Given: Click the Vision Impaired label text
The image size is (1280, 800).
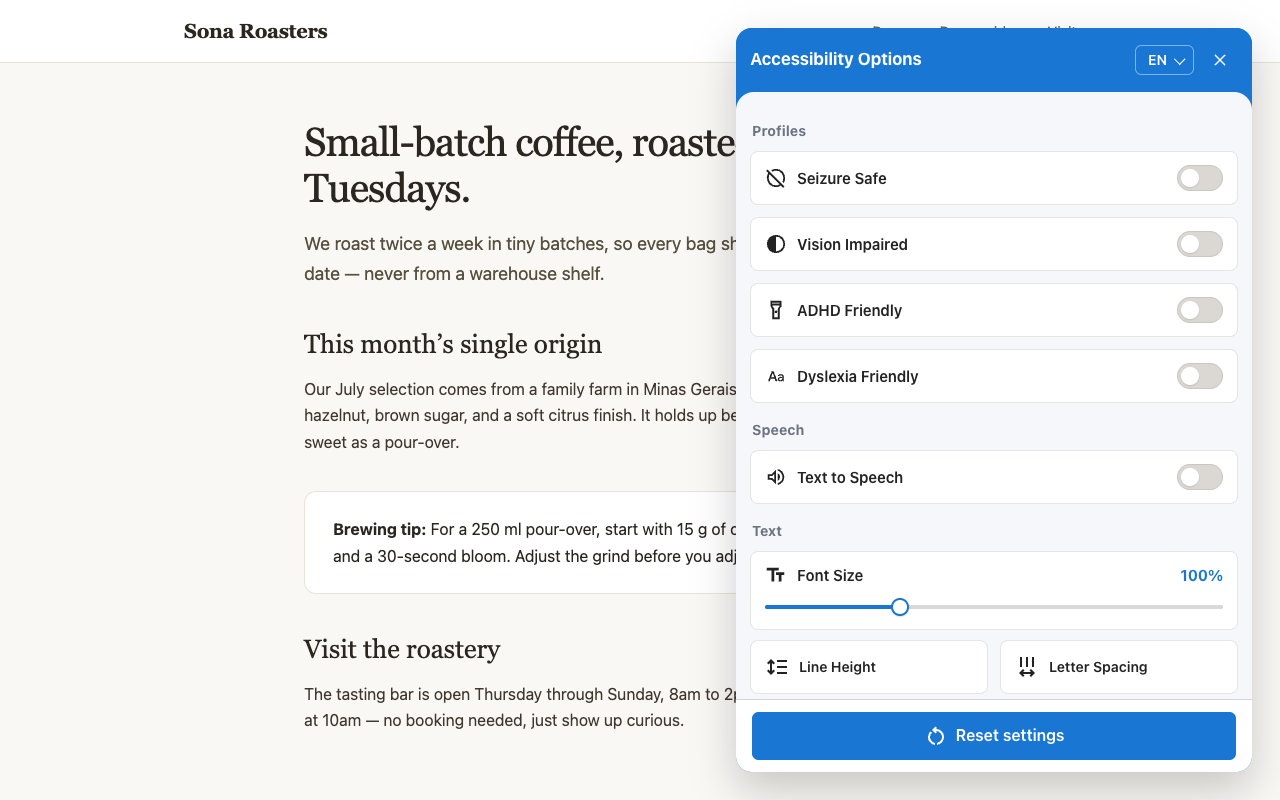Looking at the screenshot, I should (x=852, y=244).
